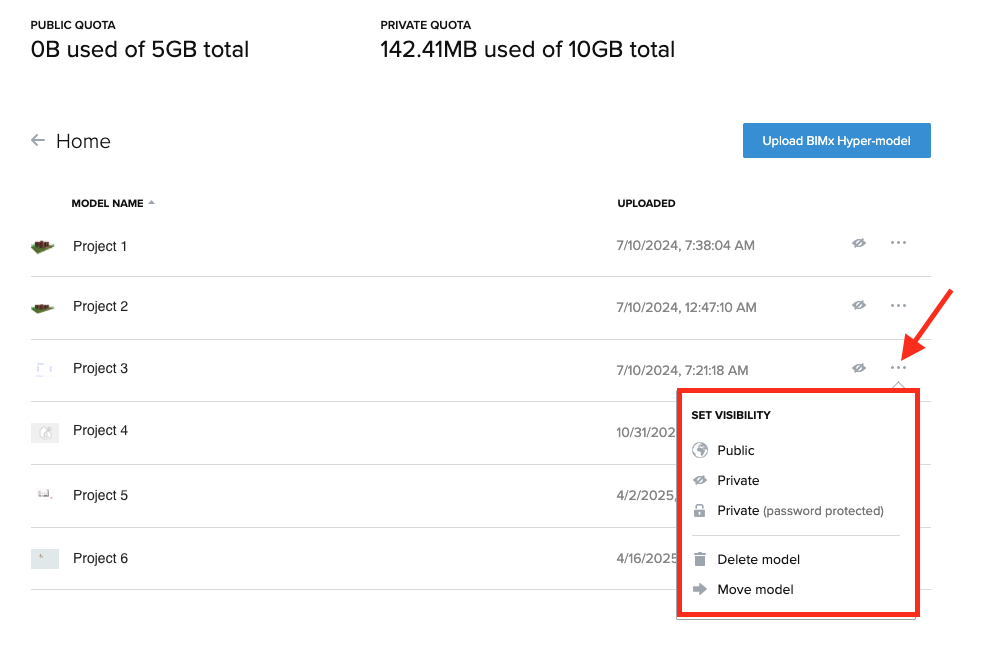Click the crossed-eye icon beside Private option
Viewport: 992px width, 652px height.
click(x=700, y=481)
